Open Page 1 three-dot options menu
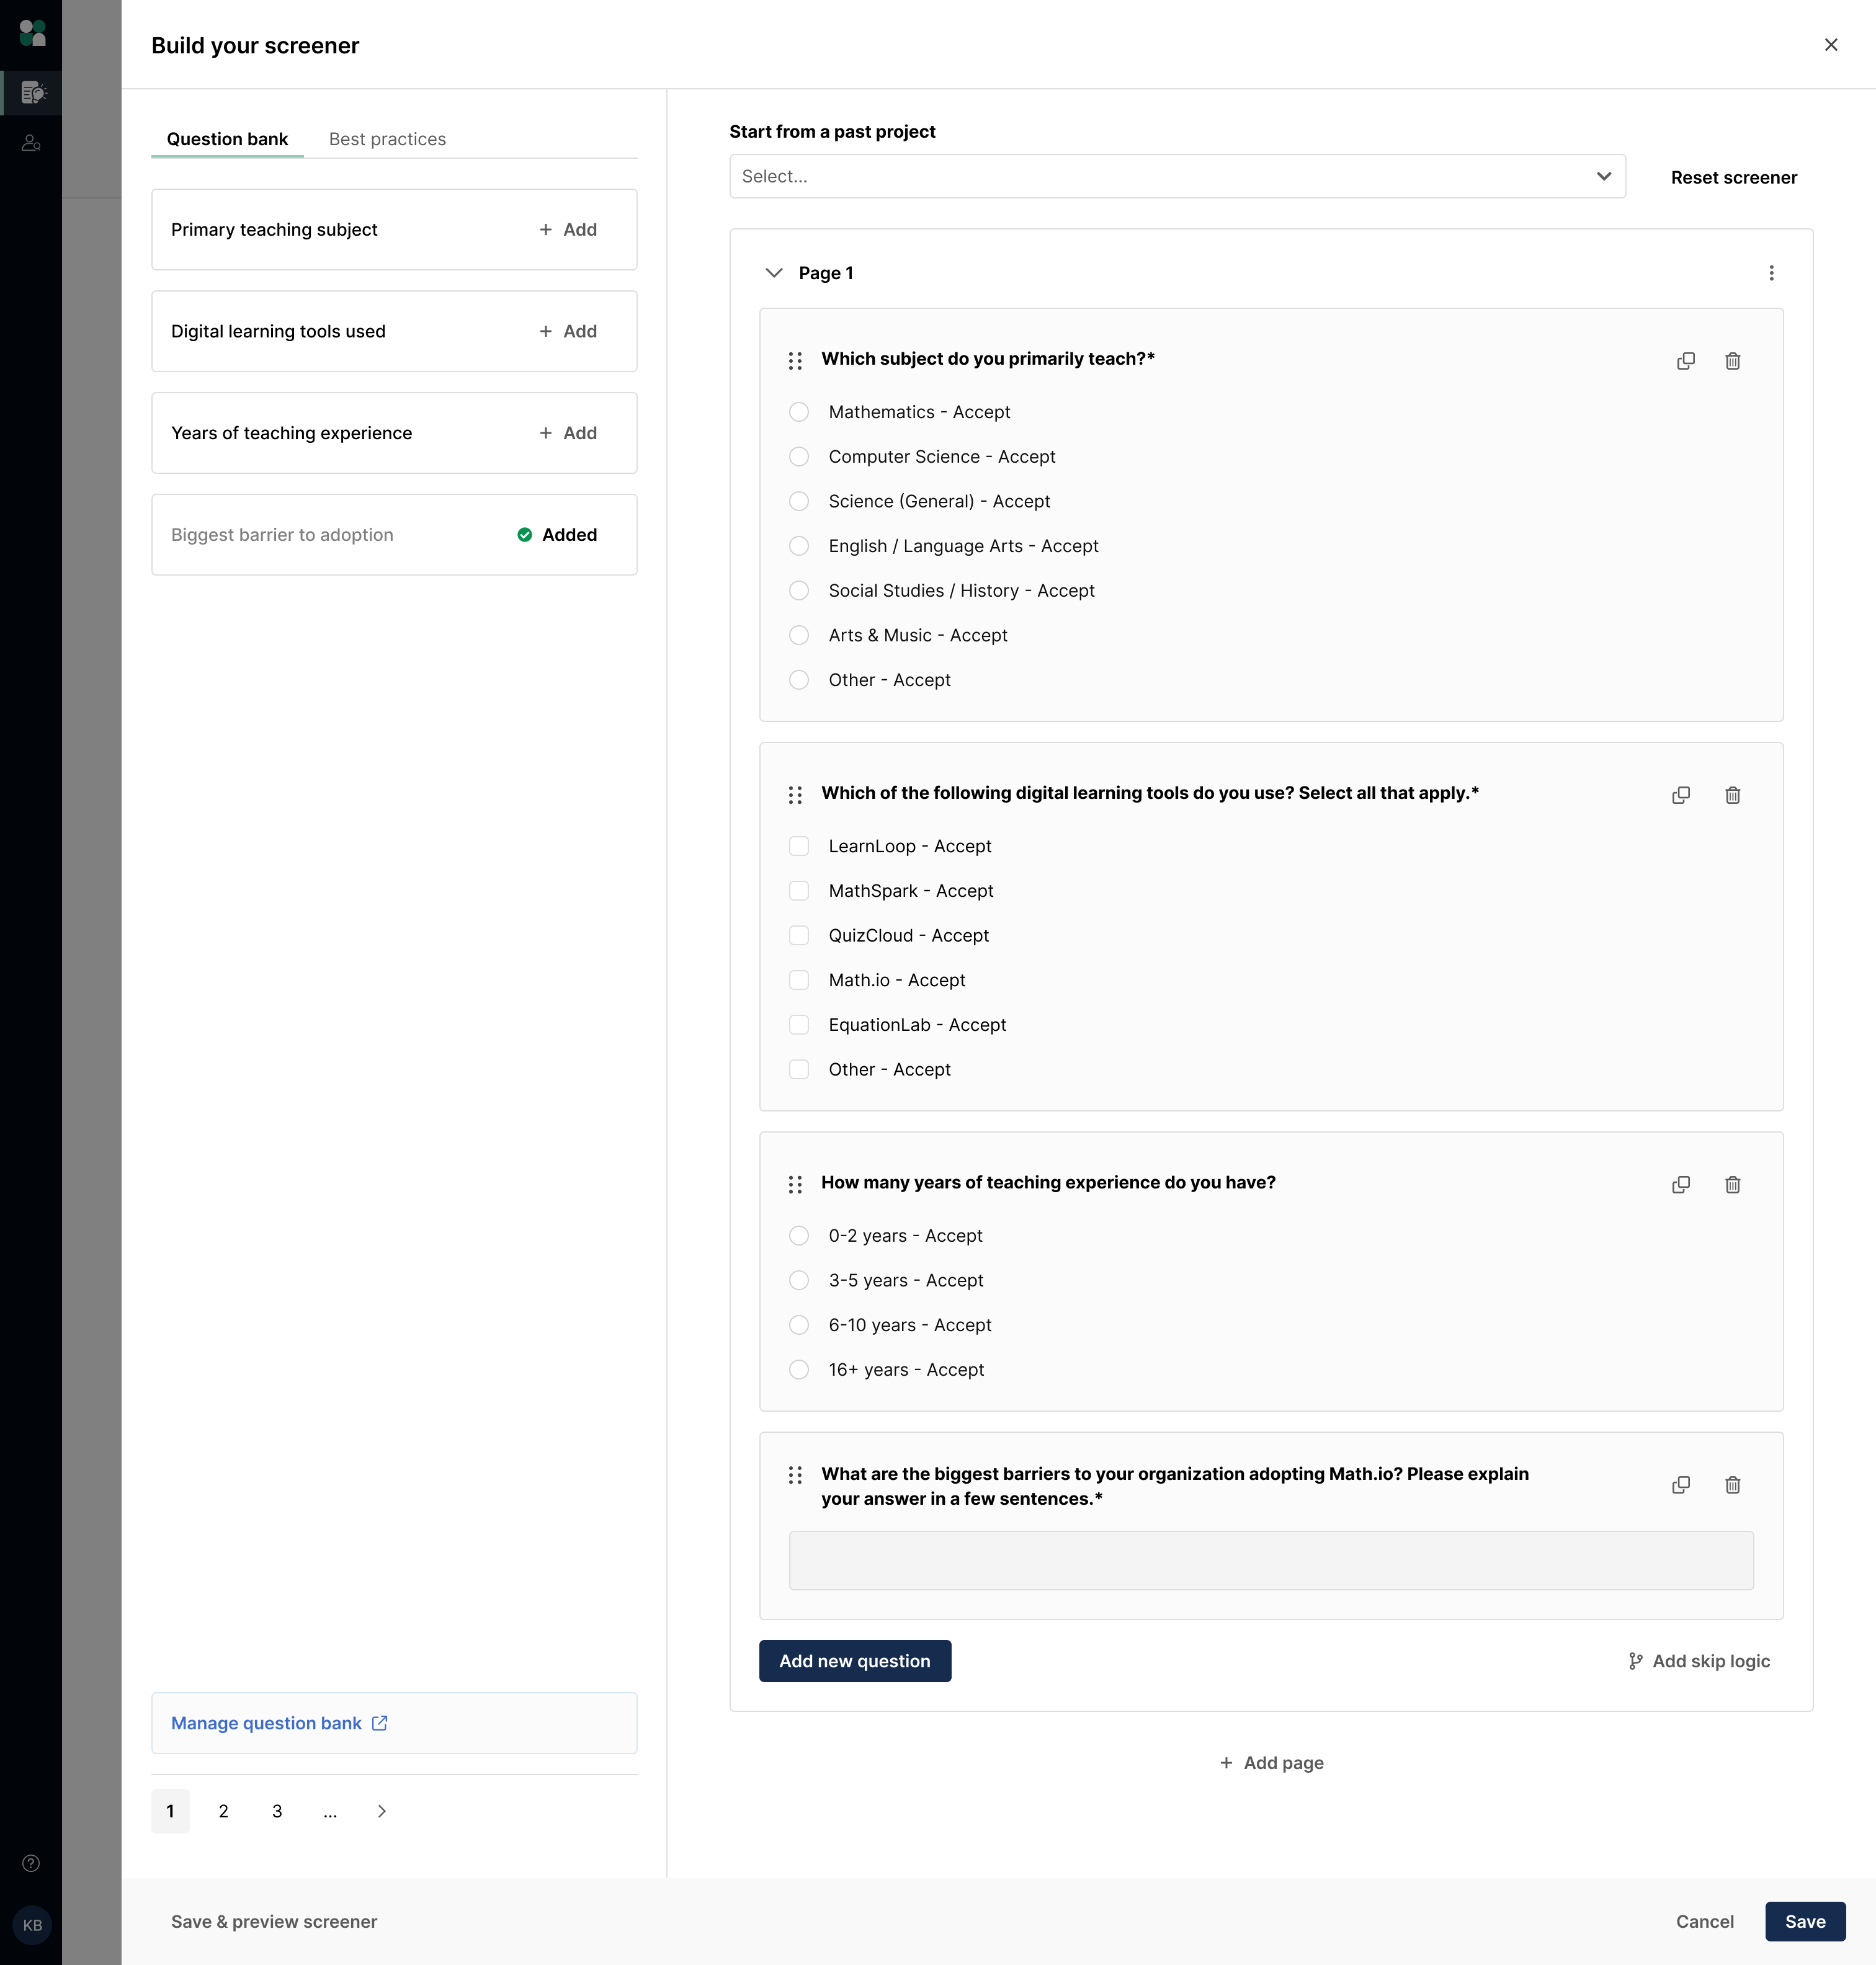Viewport: 1876px width, 1965px height. tap(1771, 273)
